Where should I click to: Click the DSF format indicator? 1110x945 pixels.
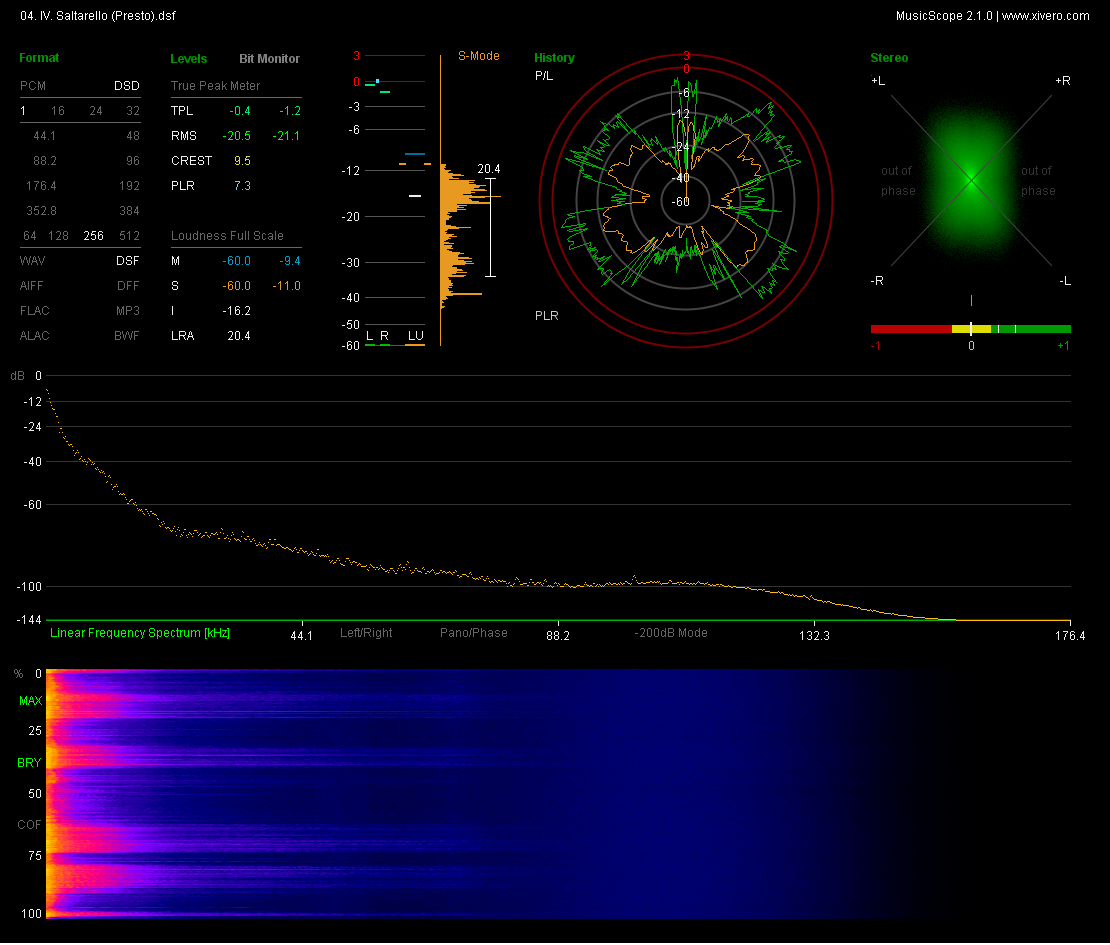[x=127, y=261]
